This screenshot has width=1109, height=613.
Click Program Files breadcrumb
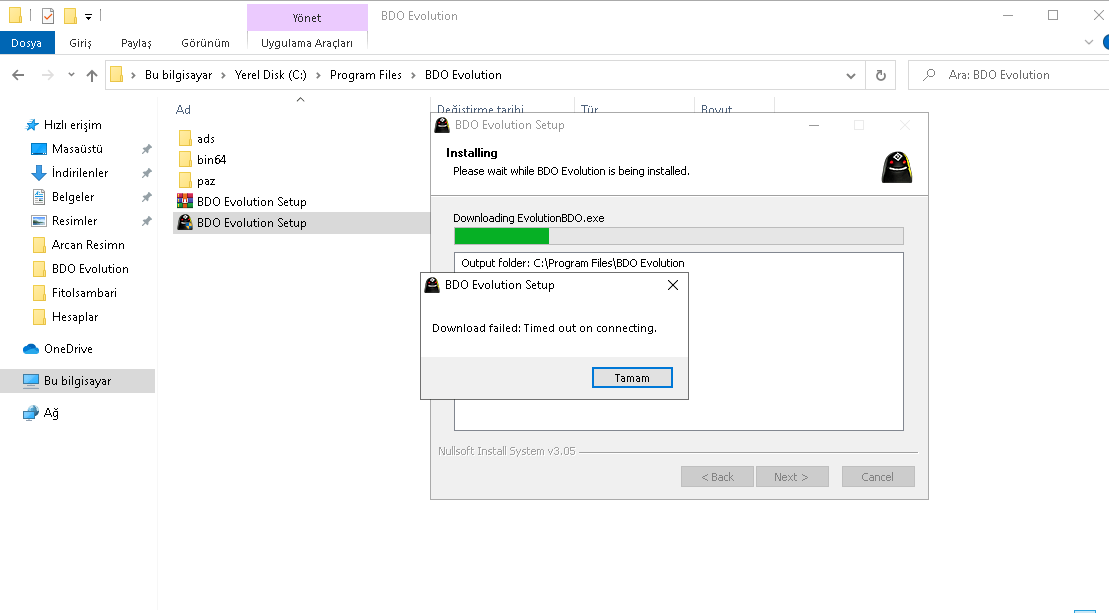click(x=365, y=75)
